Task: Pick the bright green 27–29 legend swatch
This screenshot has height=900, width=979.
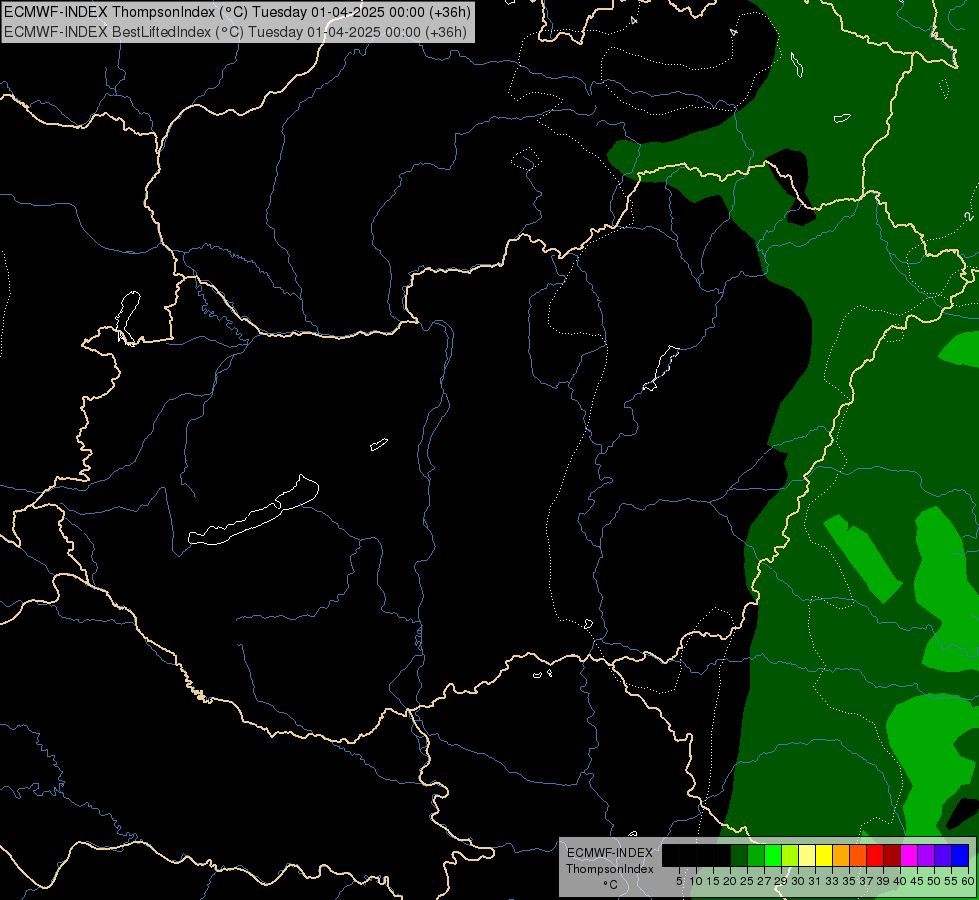Action: click(x=773, y=856)
